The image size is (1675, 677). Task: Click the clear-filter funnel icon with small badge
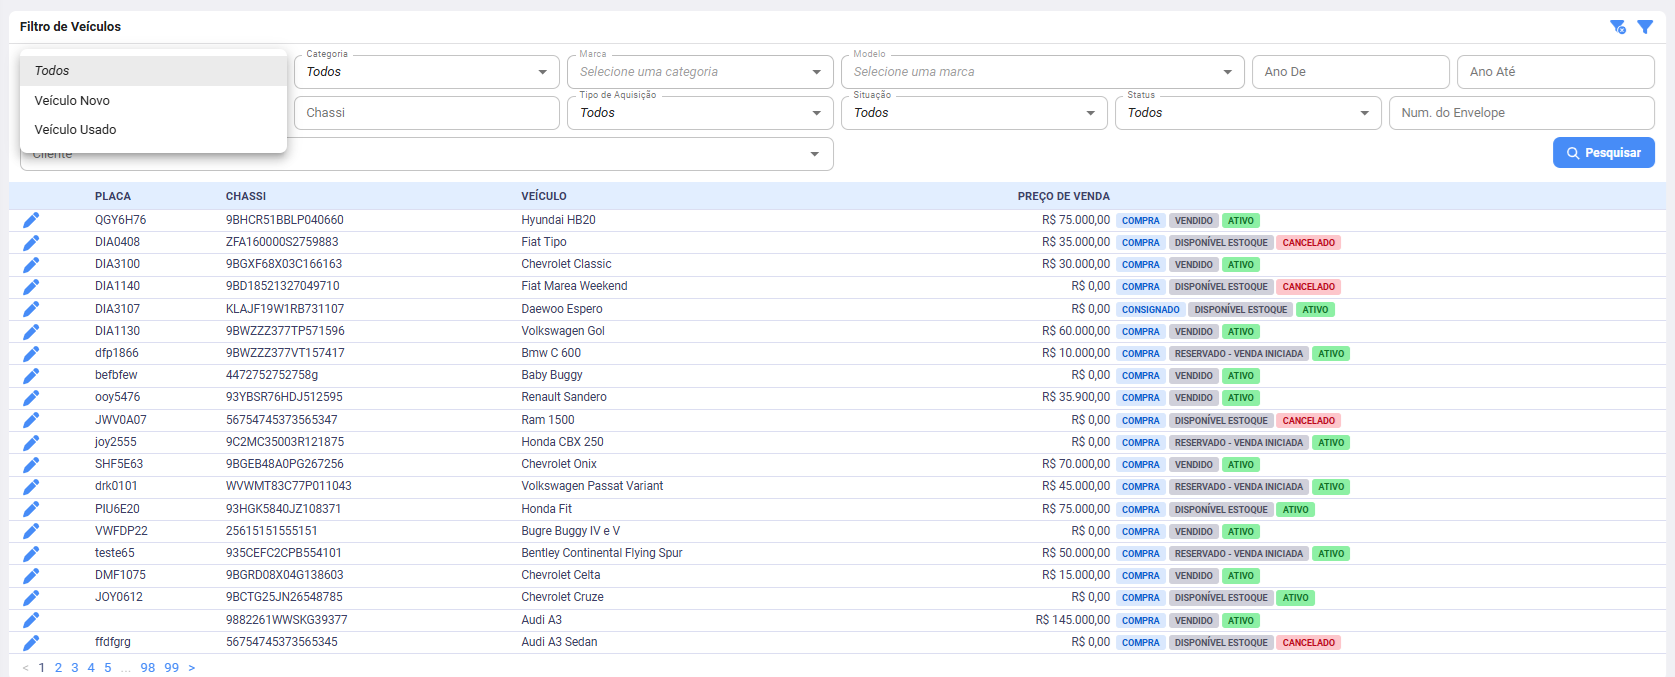(1617, 27)
